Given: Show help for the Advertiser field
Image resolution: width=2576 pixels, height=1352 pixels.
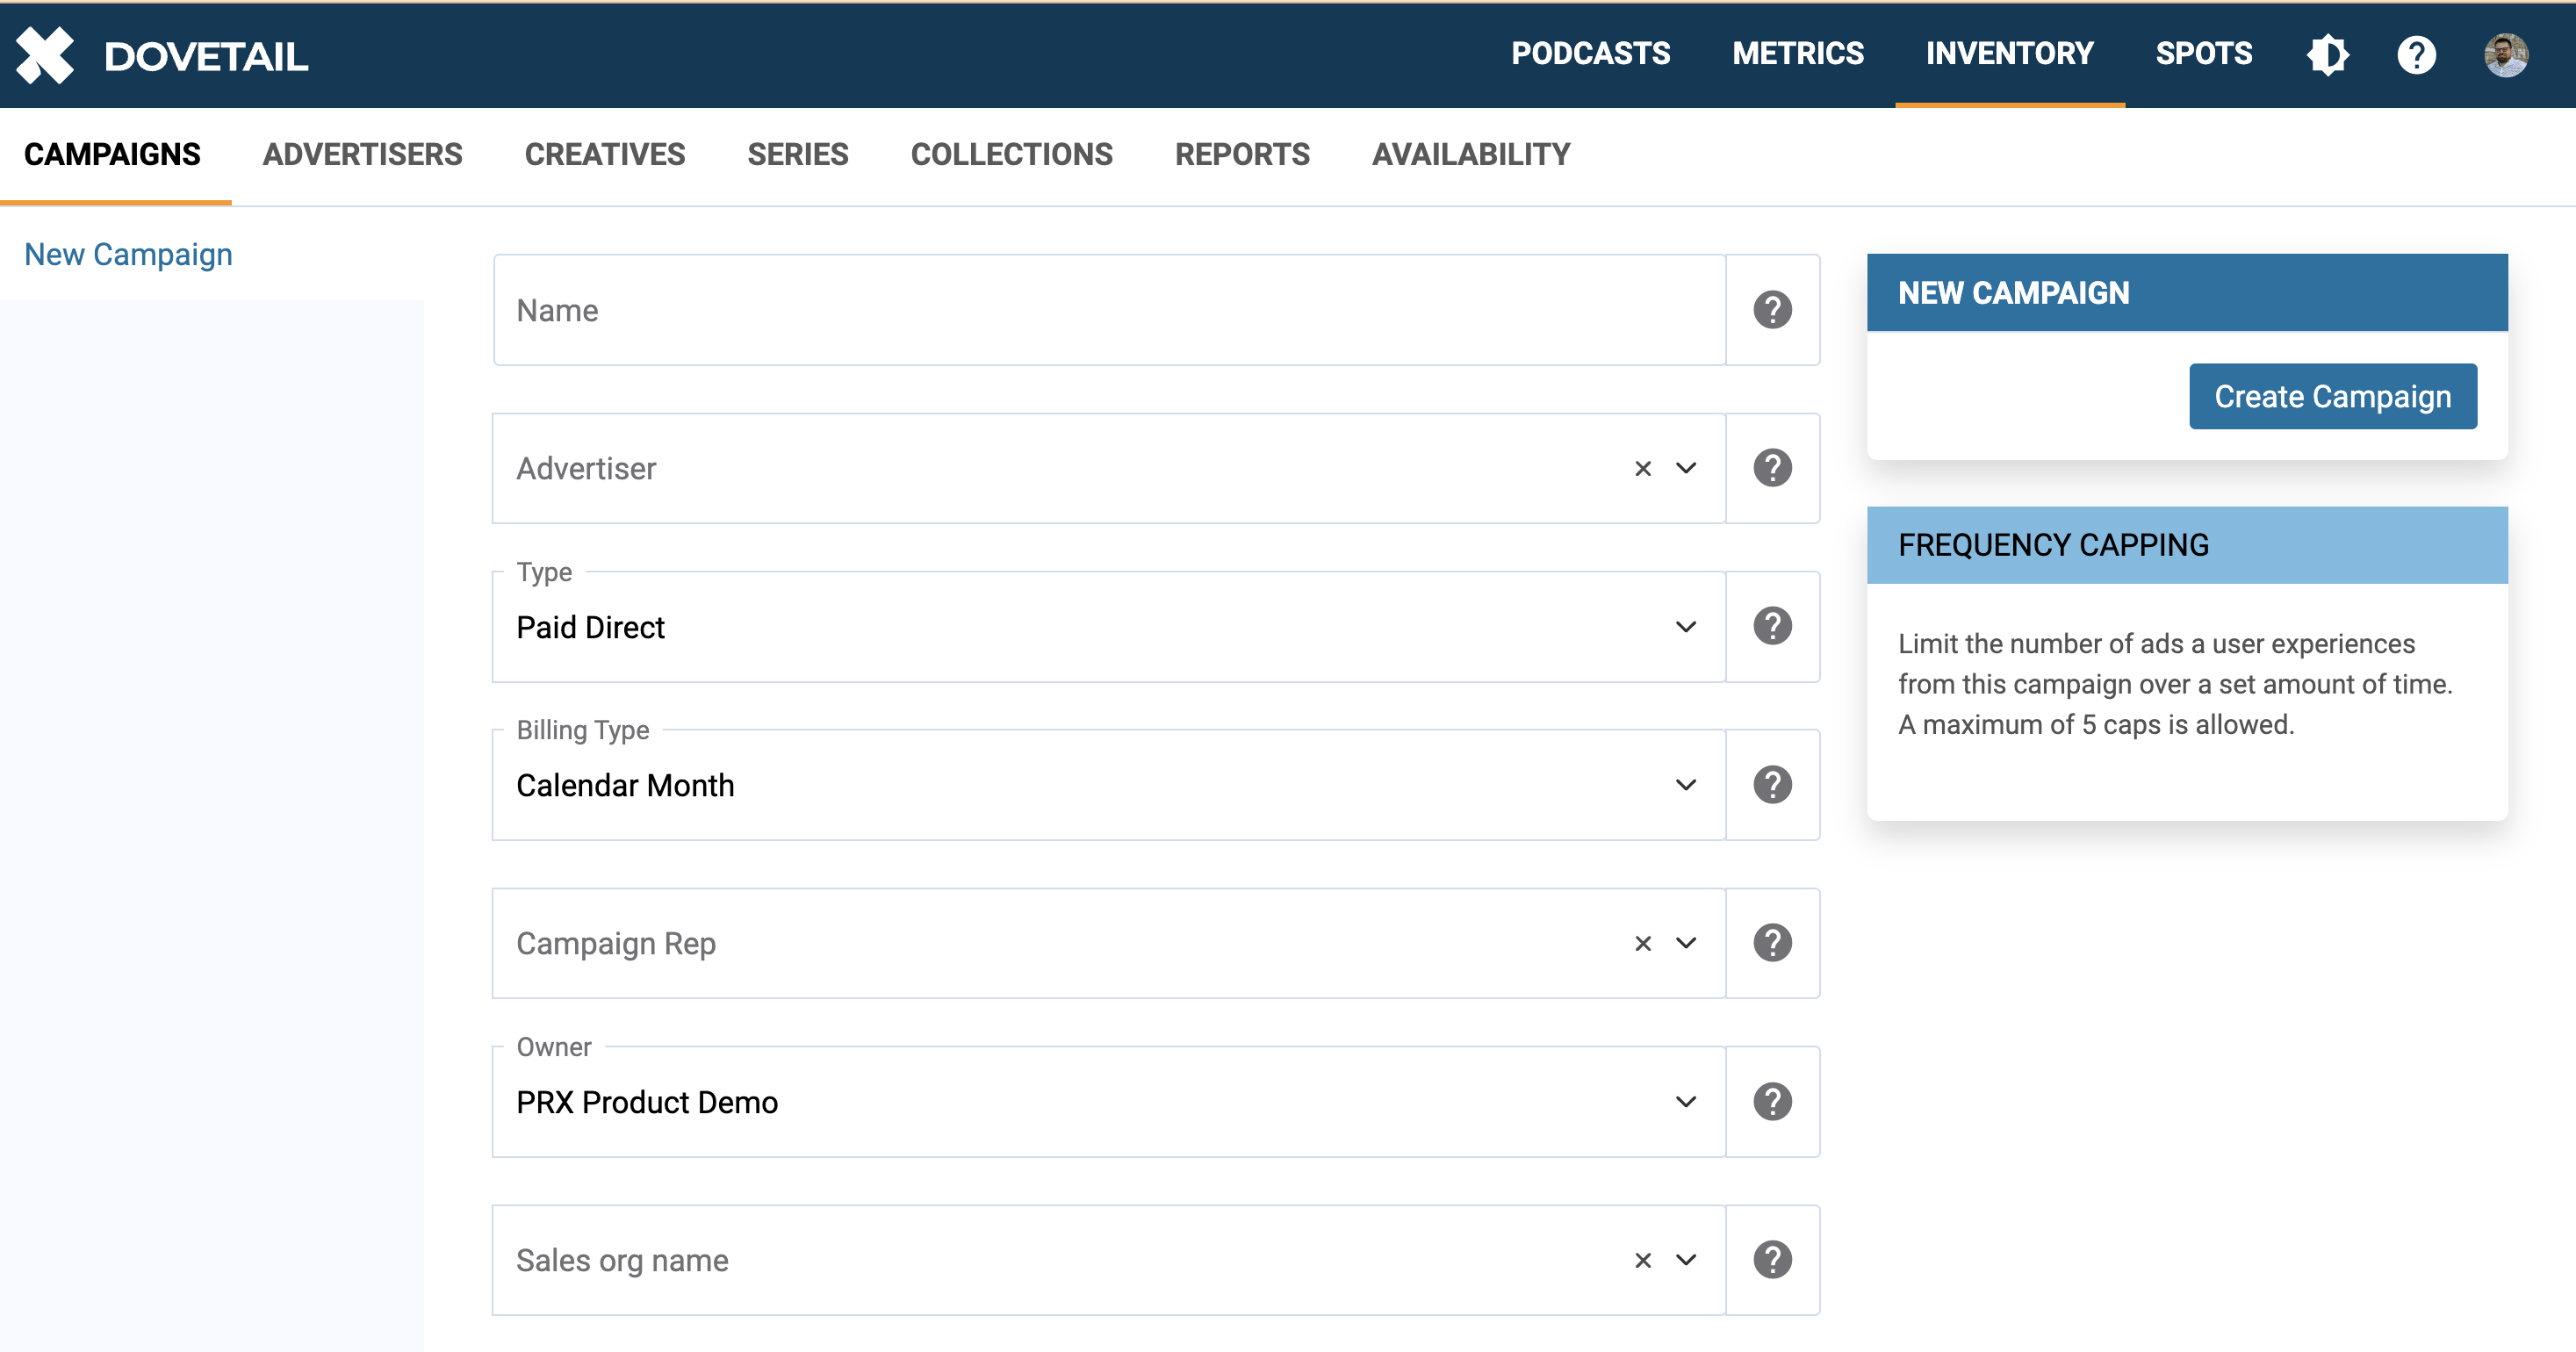Looking at the screenshot, I should pos(1772,468).
